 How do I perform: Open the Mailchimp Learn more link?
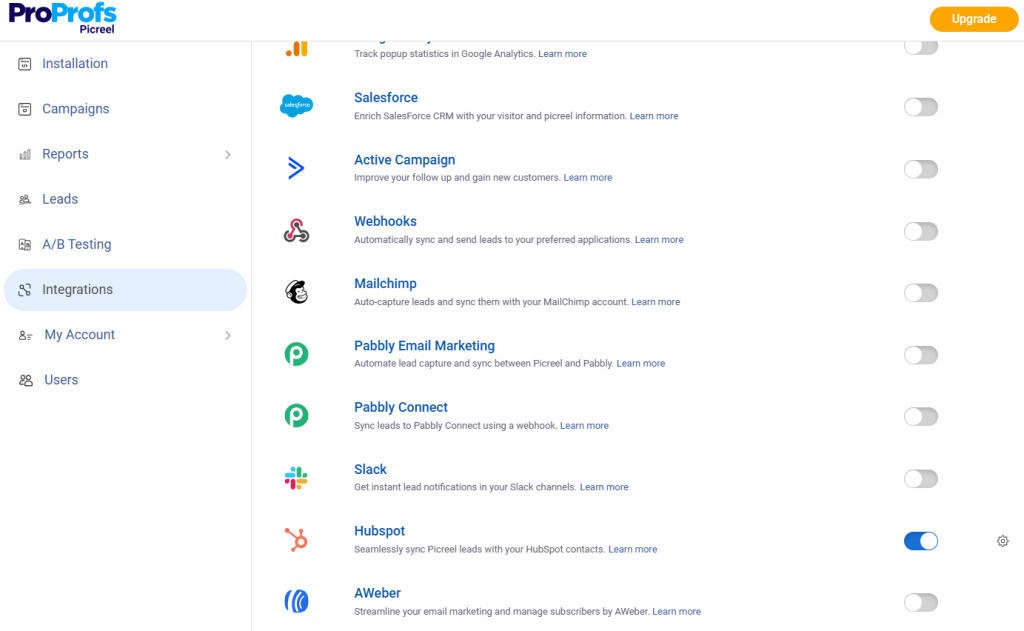click(656, 301)
